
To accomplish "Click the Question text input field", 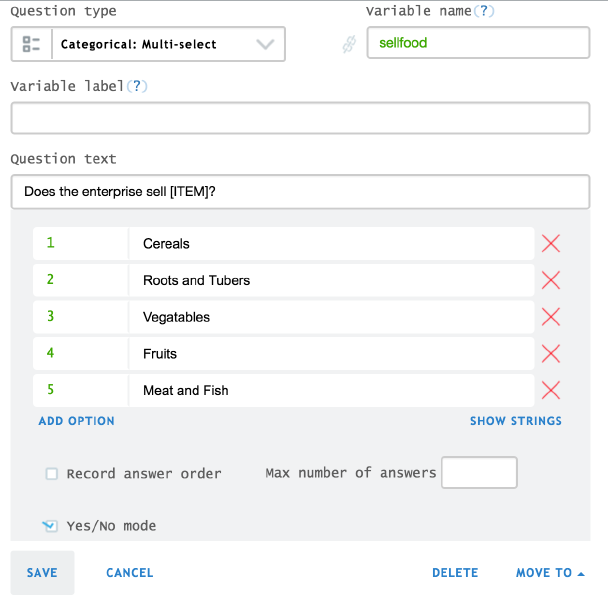I will 300,191.
